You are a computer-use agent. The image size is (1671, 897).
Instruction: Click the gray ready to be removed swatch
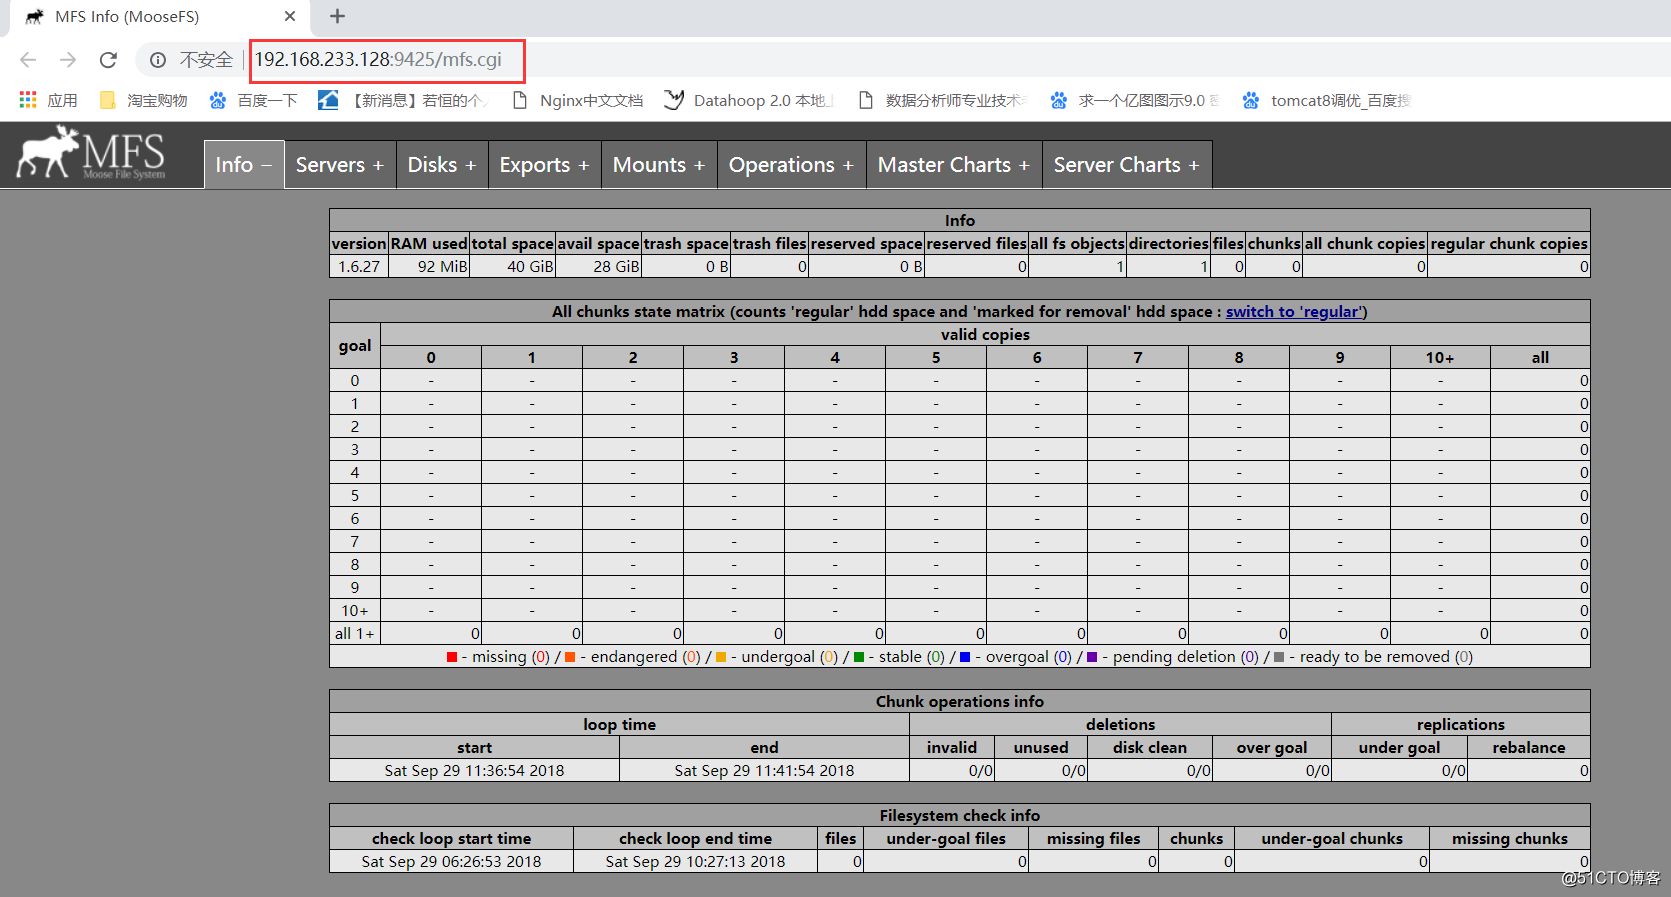click(1279, 657)
